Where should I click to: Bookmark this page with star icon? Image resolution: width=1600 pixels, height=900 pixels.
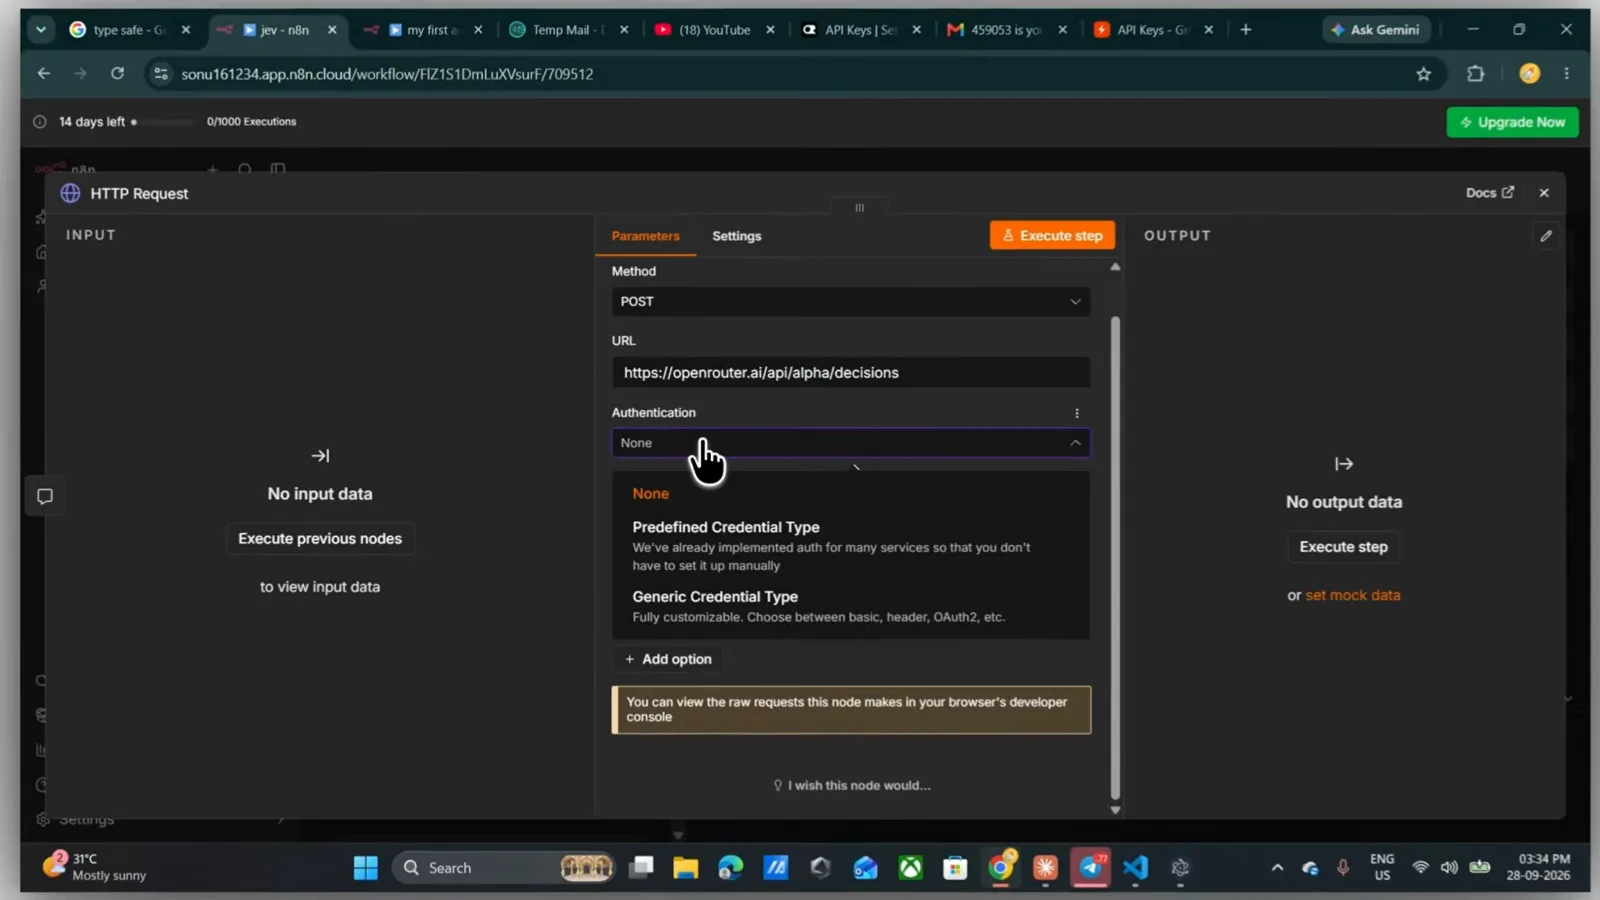click(1423, 74)
